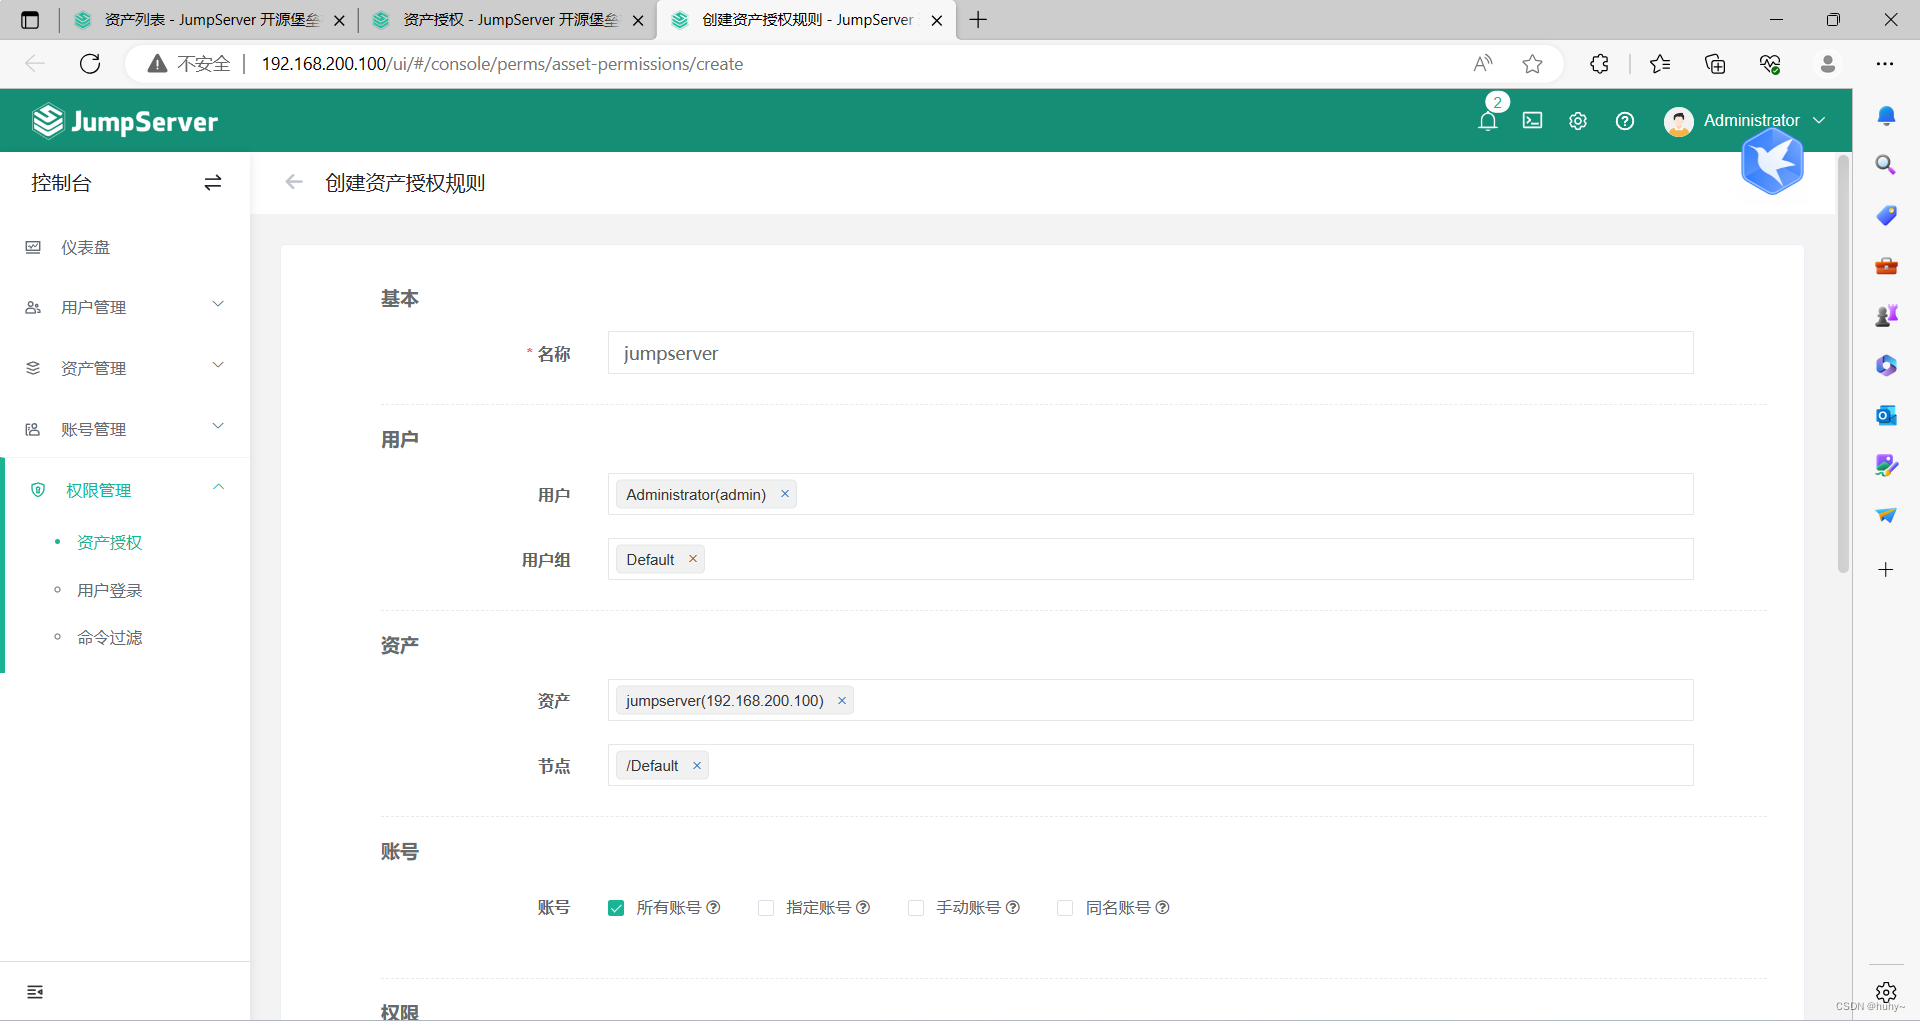Open Edge sidebar Outlook icon
The height and width of the screenshot is (1021, 1920).
[x=1886, y=415]
